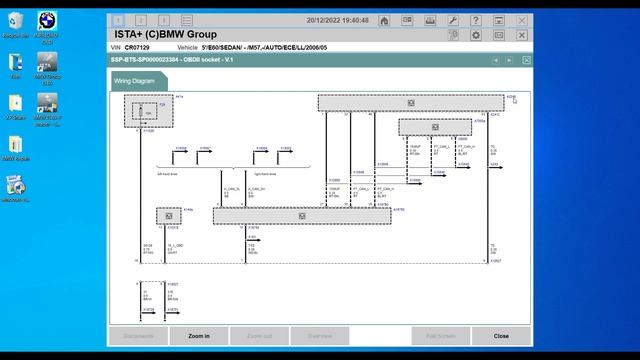Open the installer icon at bottom of desktop
This screenshot has height=360, width=640.
pyautogui.click(x=16, y=189)
